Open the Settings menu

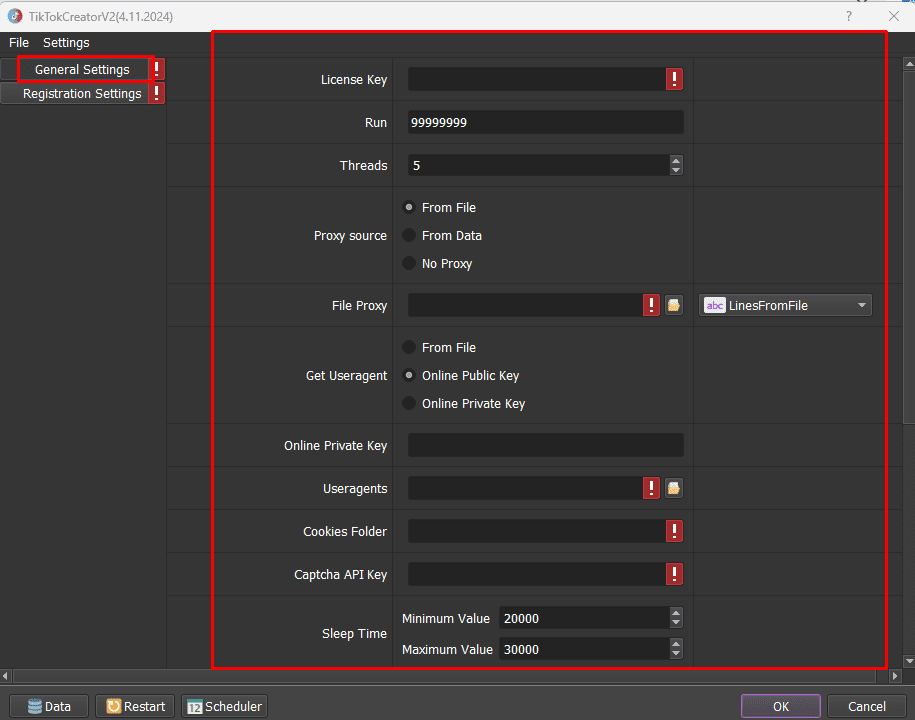tap(66, 43)
